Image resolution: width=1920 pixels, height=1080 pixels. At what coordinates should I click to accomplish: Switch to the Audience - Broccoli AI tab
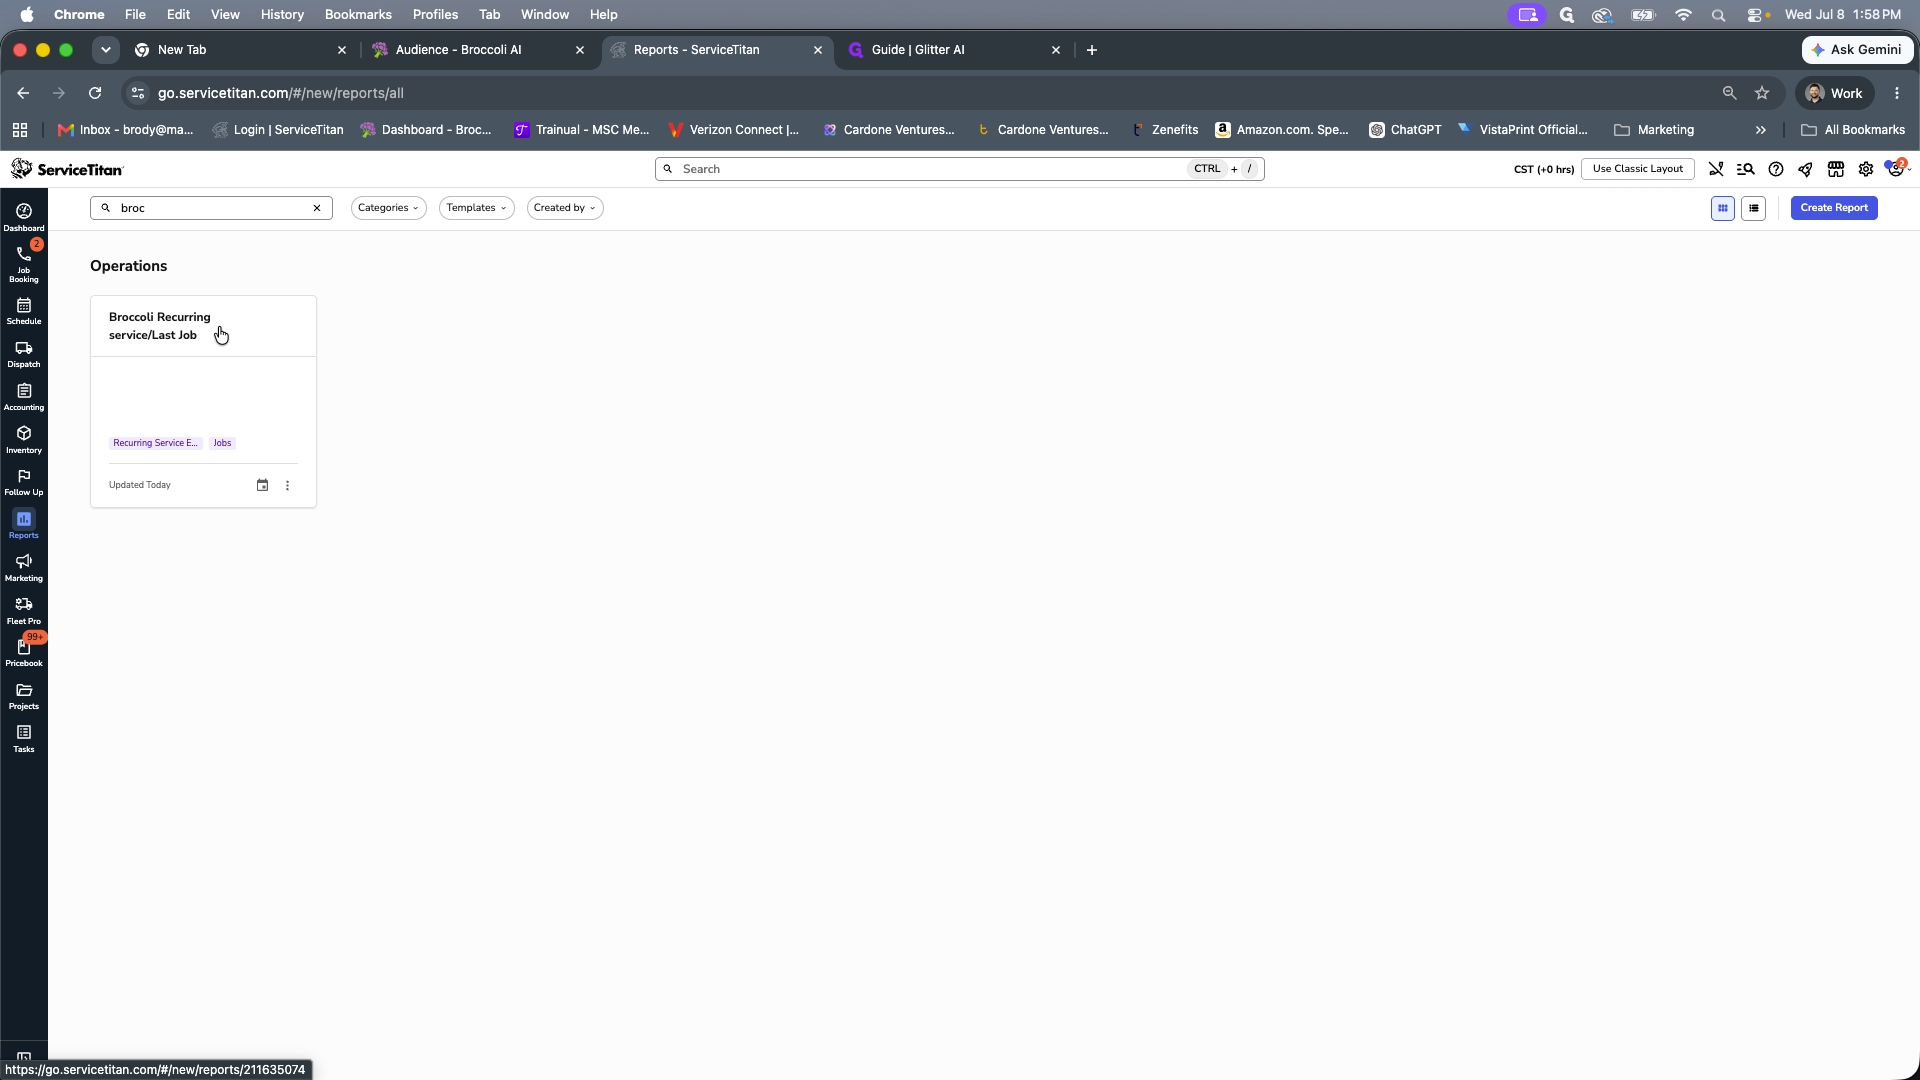pyautogui.click(x=476, y=50)
